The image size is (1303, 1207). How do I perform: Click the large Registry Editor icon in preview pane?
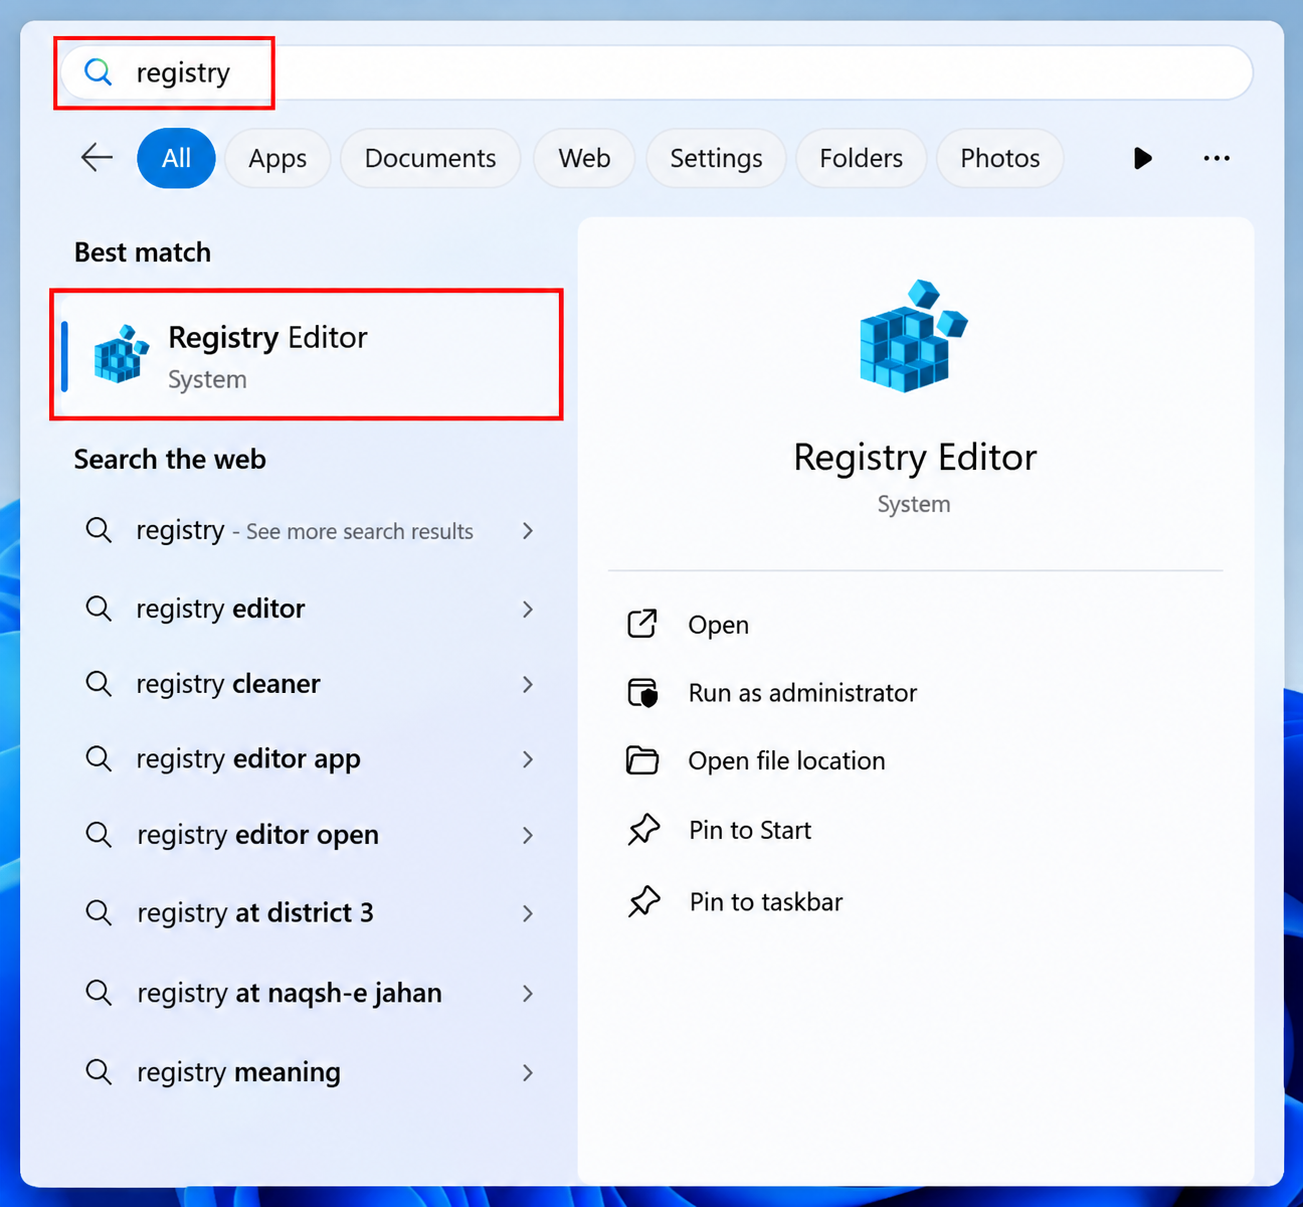pos(913,336)
